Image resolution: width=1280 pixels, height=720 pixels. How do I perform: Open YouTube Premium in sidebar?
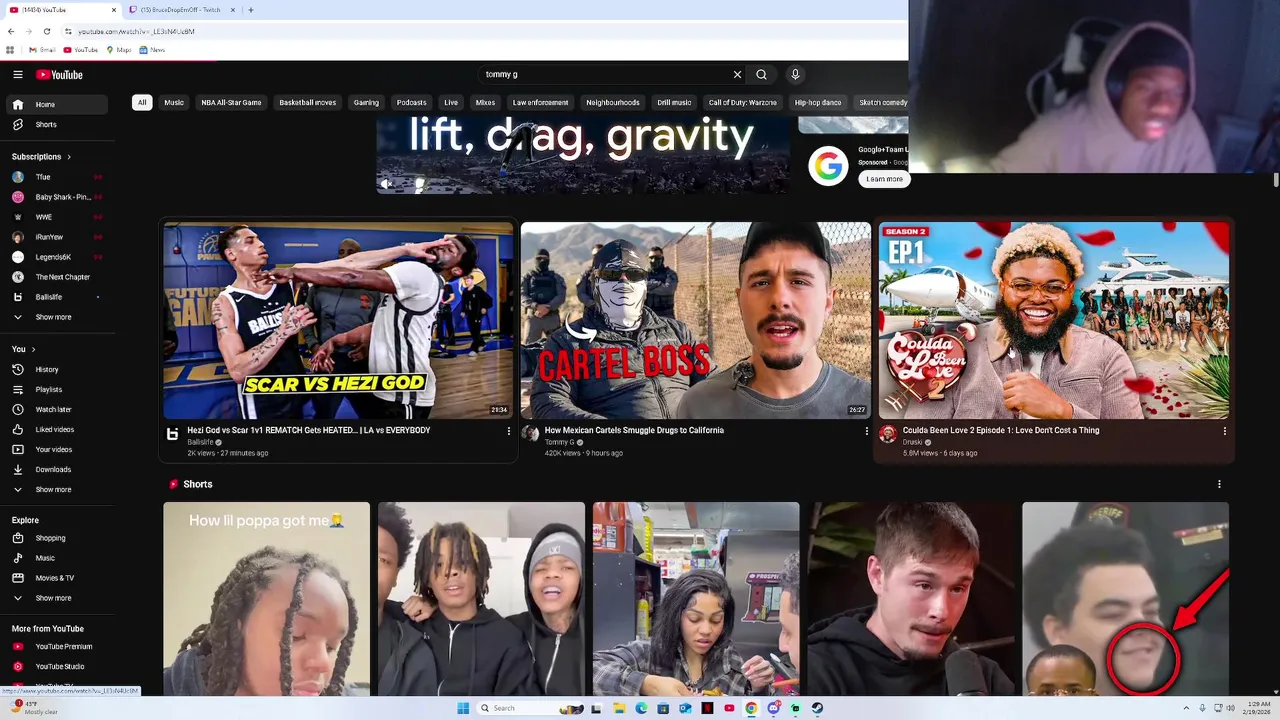(56, 647)
